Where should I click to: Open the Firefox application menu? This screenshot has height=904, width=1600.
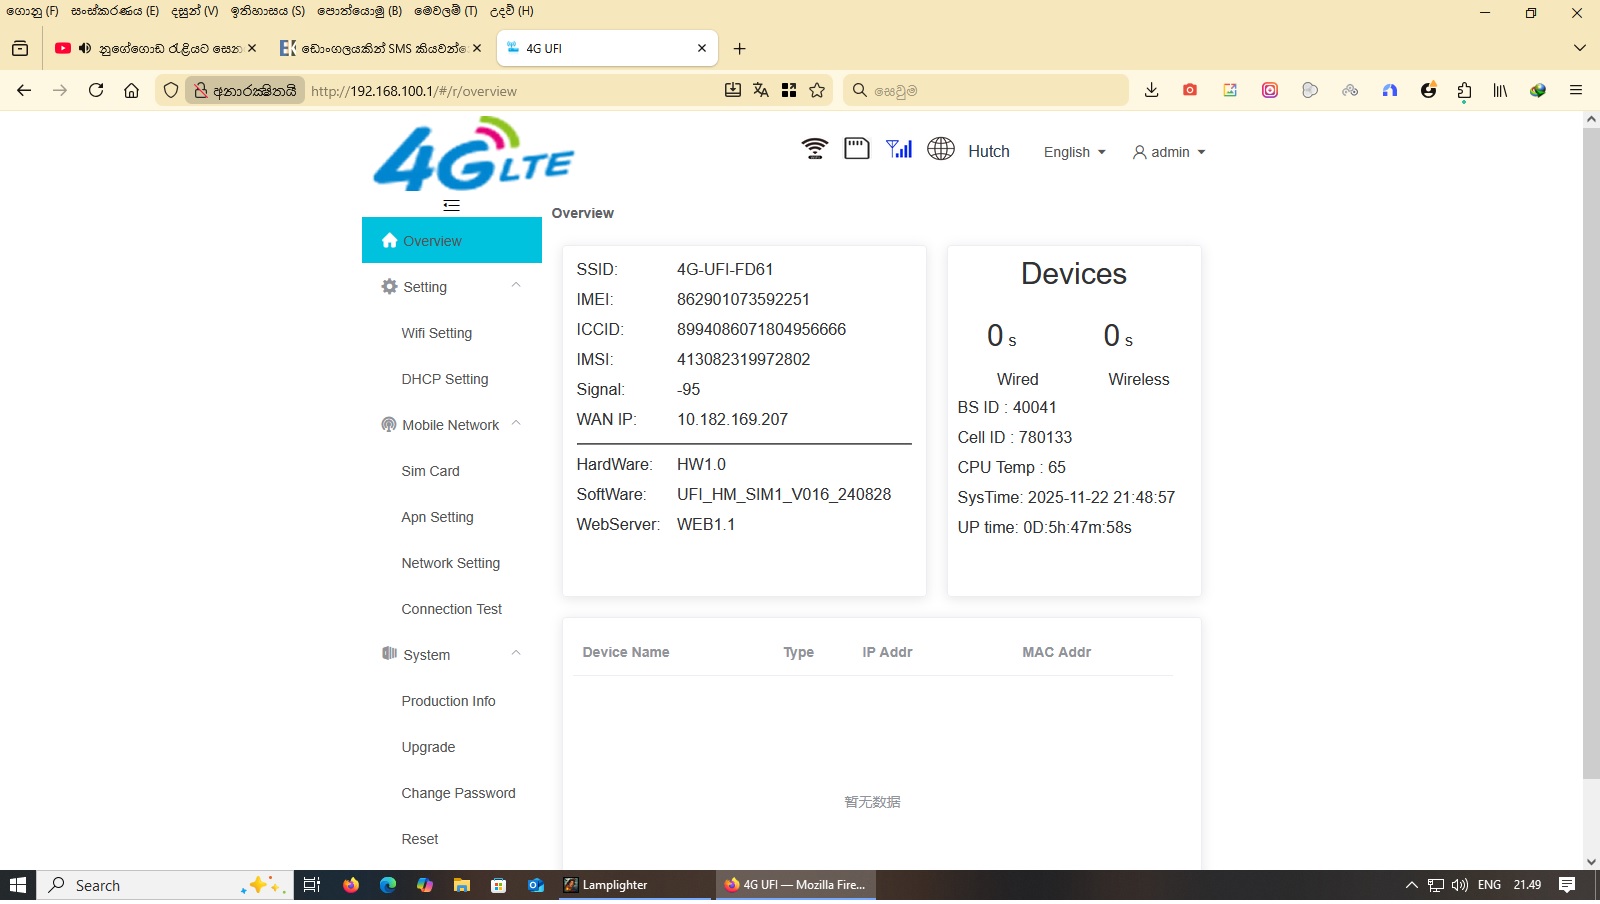coord(1576,90)
